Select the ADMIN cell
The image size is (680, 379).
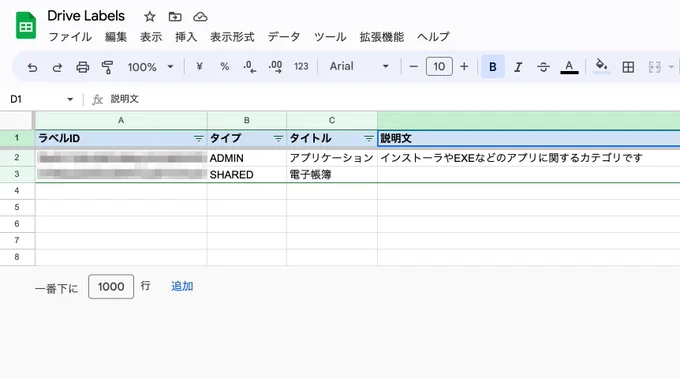pos(247,158)
